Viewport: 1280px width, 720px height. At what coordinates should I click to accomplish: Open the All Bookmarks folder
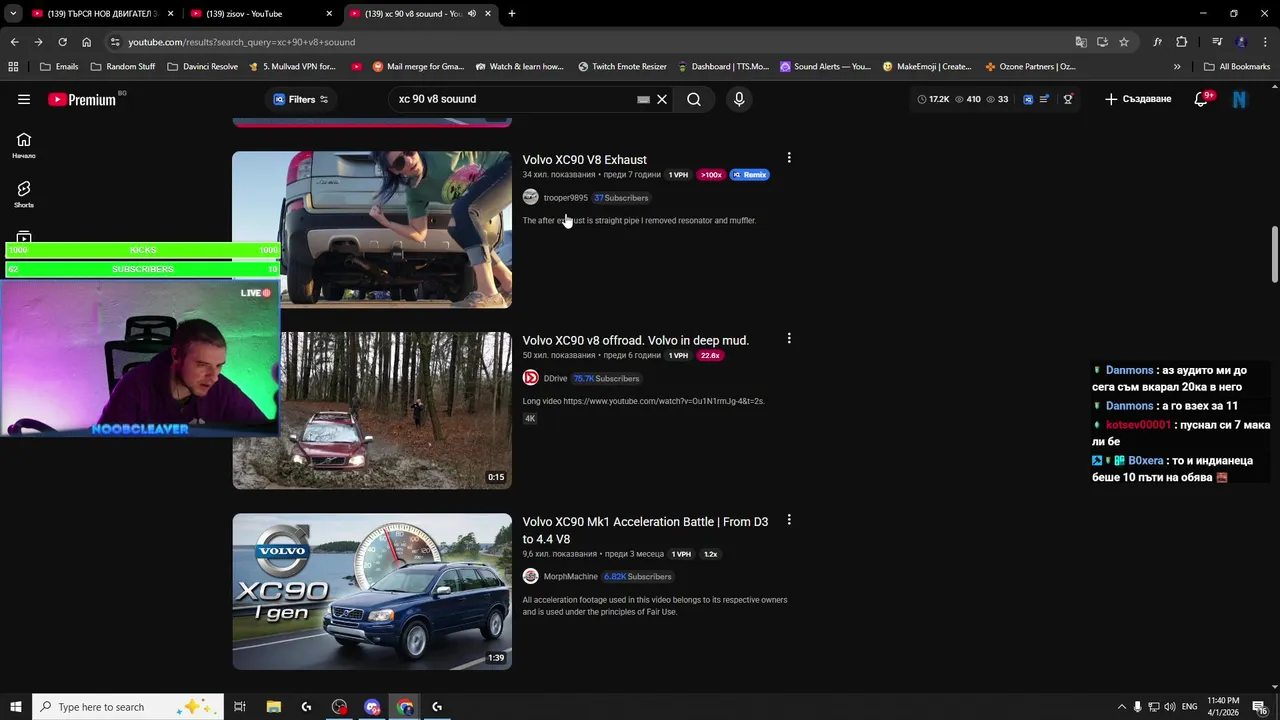pyautogui.click(x=1237, y=67)
